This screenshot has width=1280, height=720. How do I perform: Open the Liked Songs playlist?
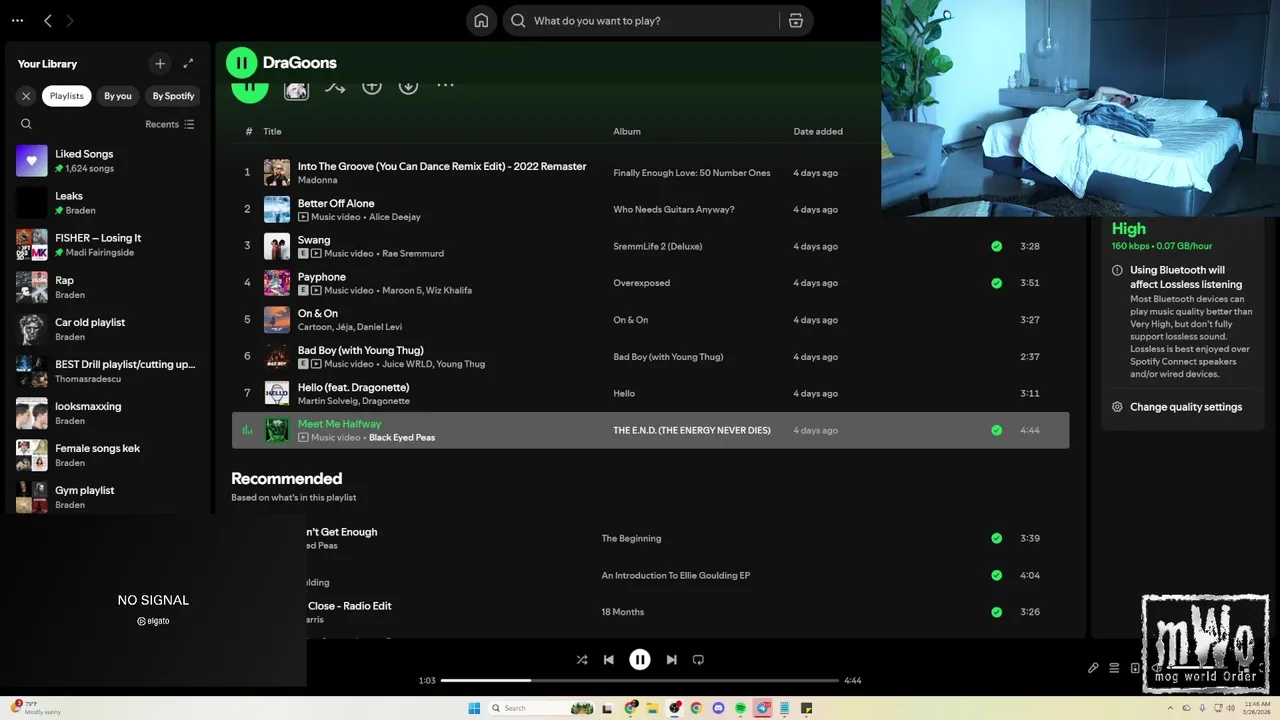106,161
